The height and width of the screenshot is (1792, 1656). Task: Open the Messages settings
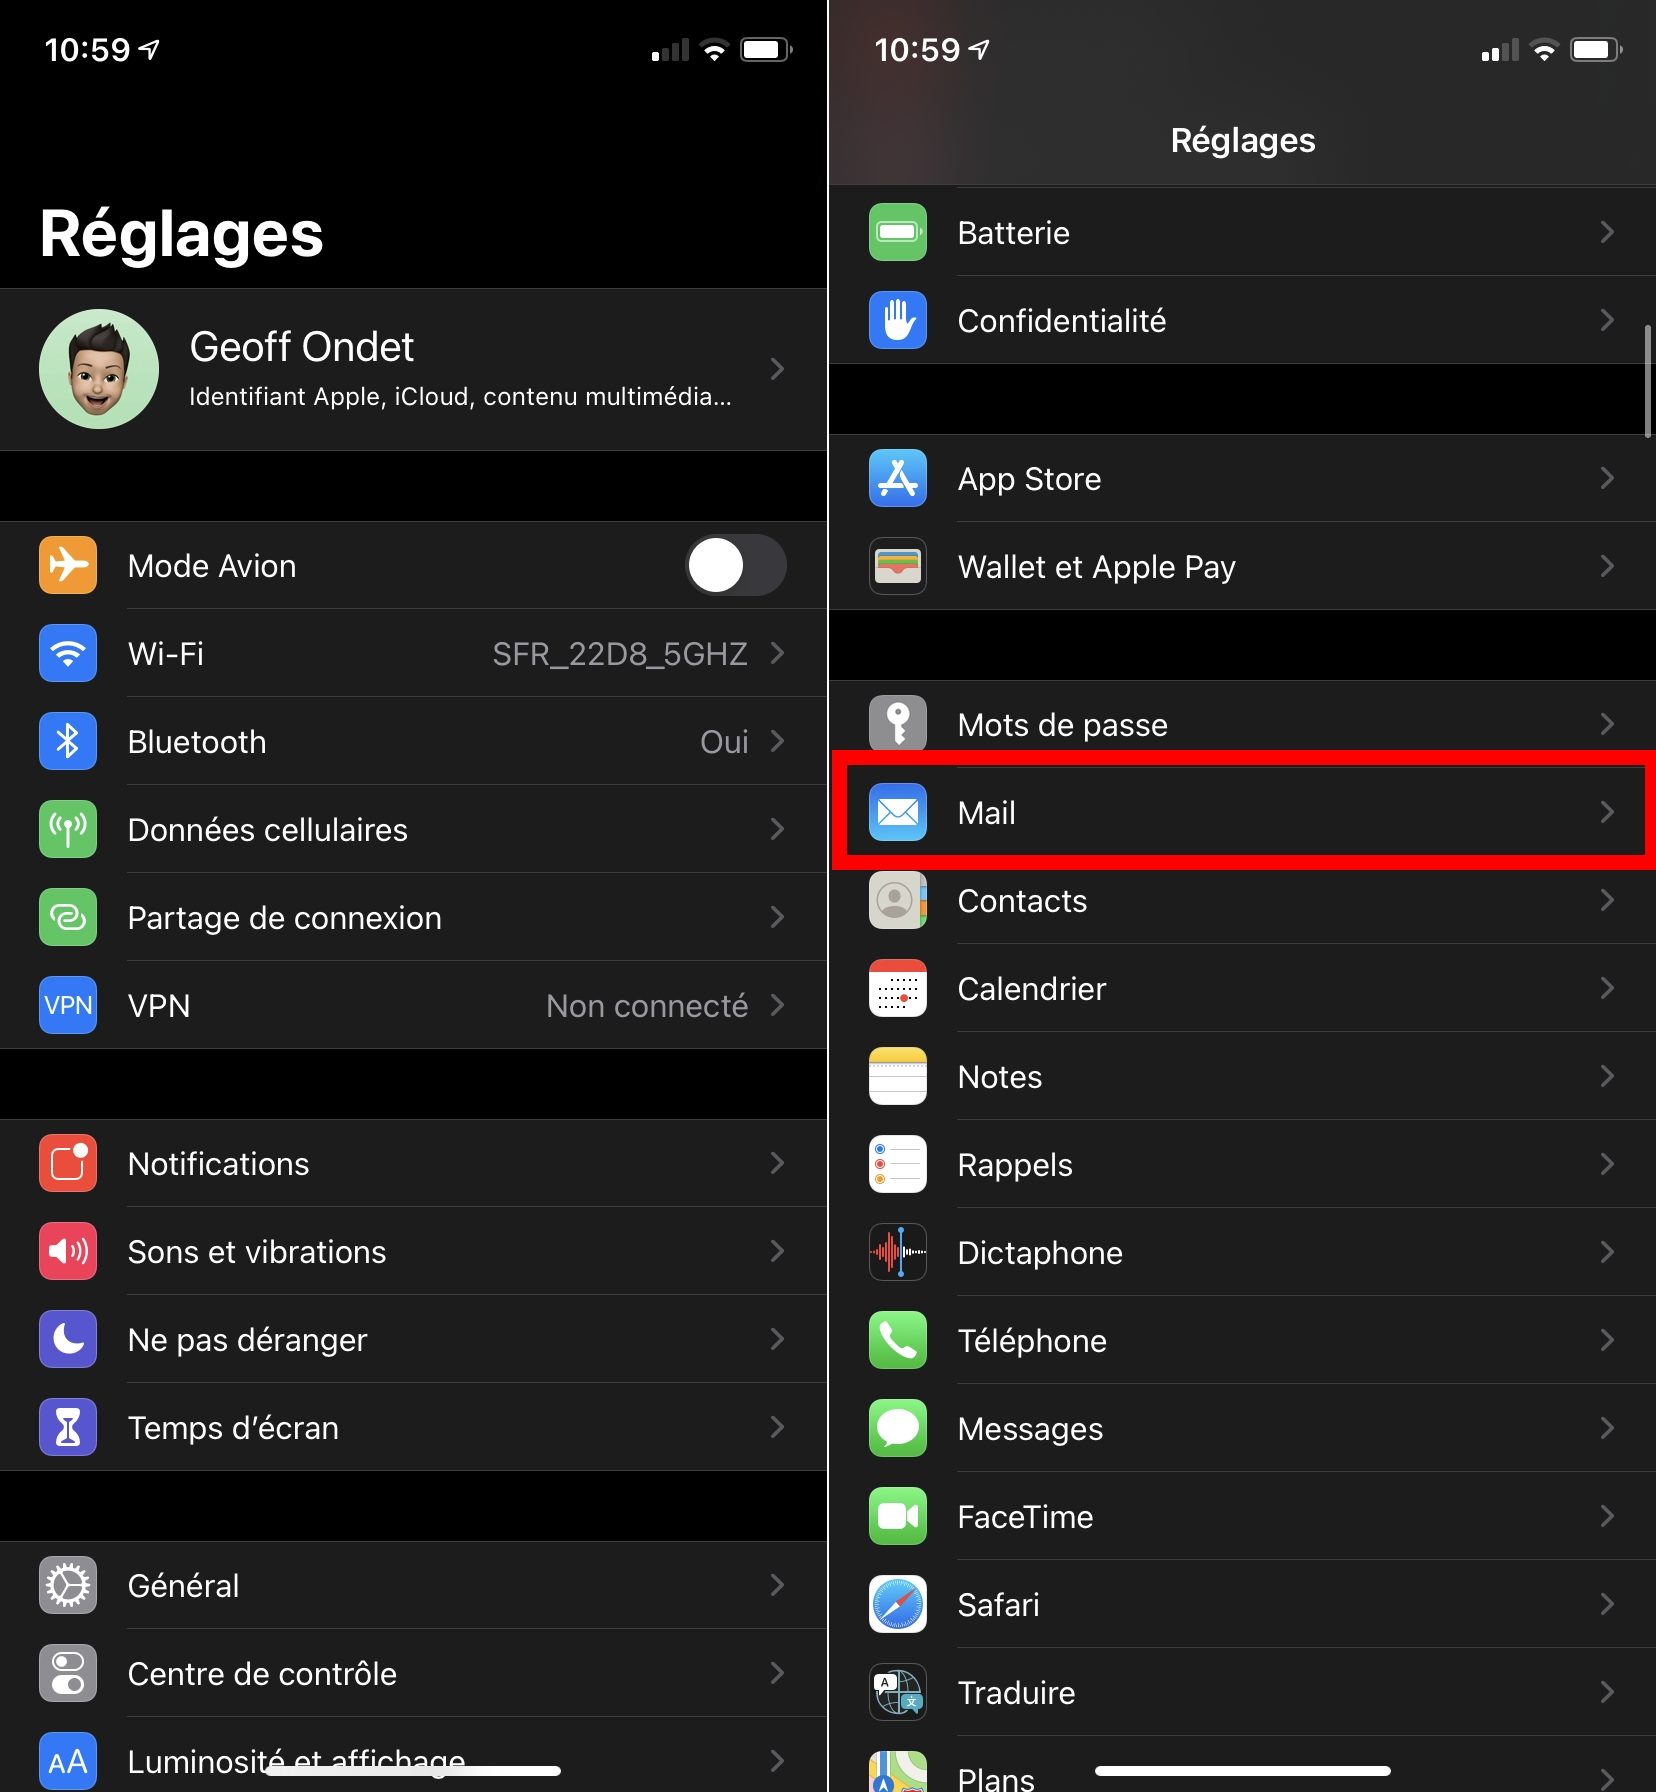point(1242,1428)
